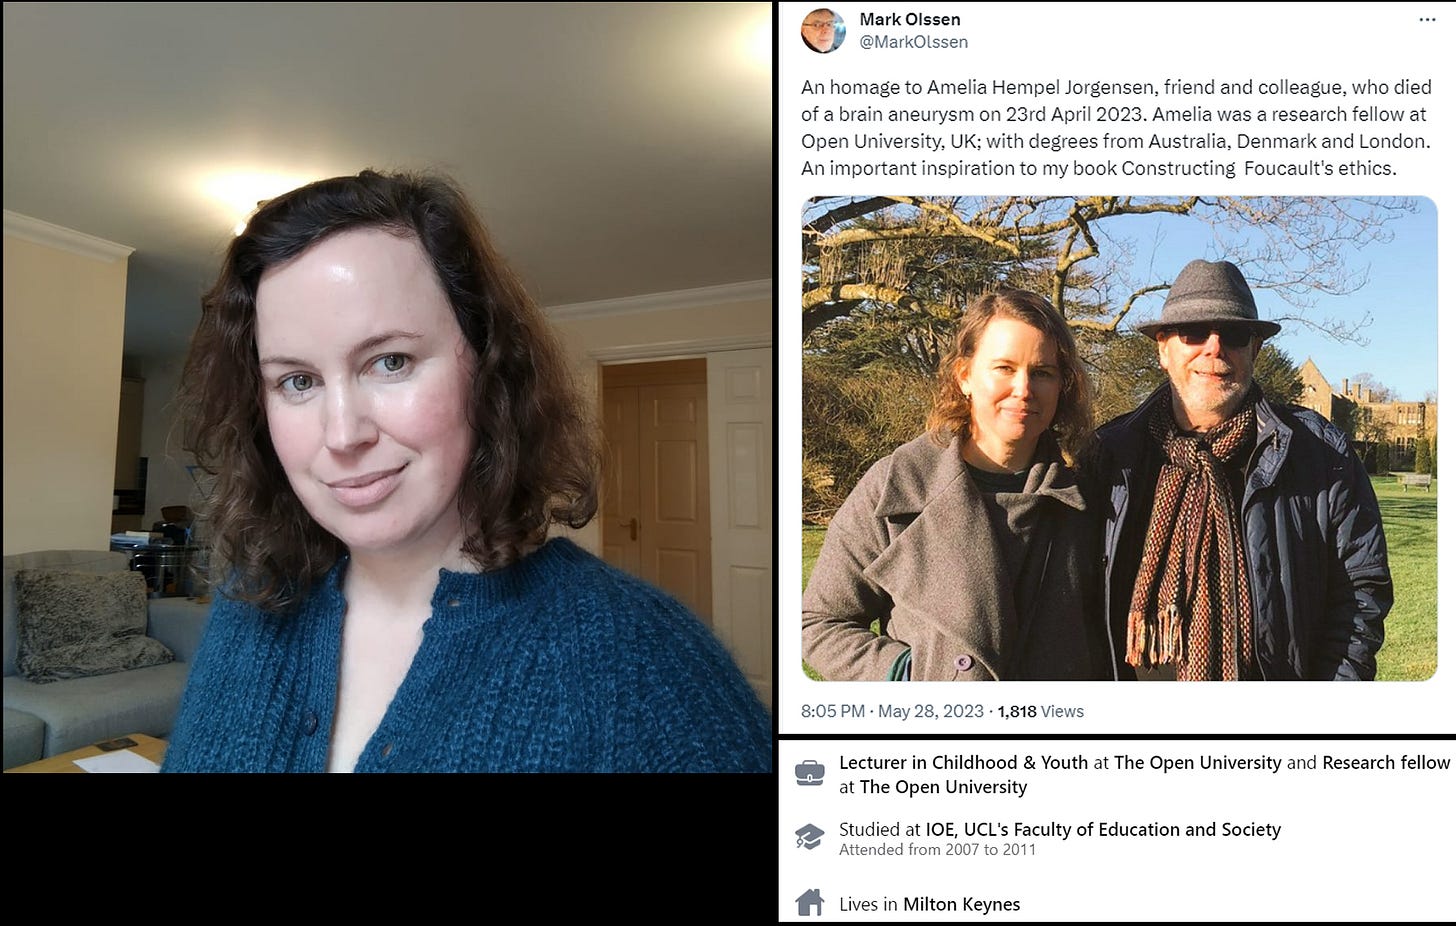The height and width of the screenshot is (926, 1456).
Task: Click the briefcase work icon
Action: tap(810, 773)
